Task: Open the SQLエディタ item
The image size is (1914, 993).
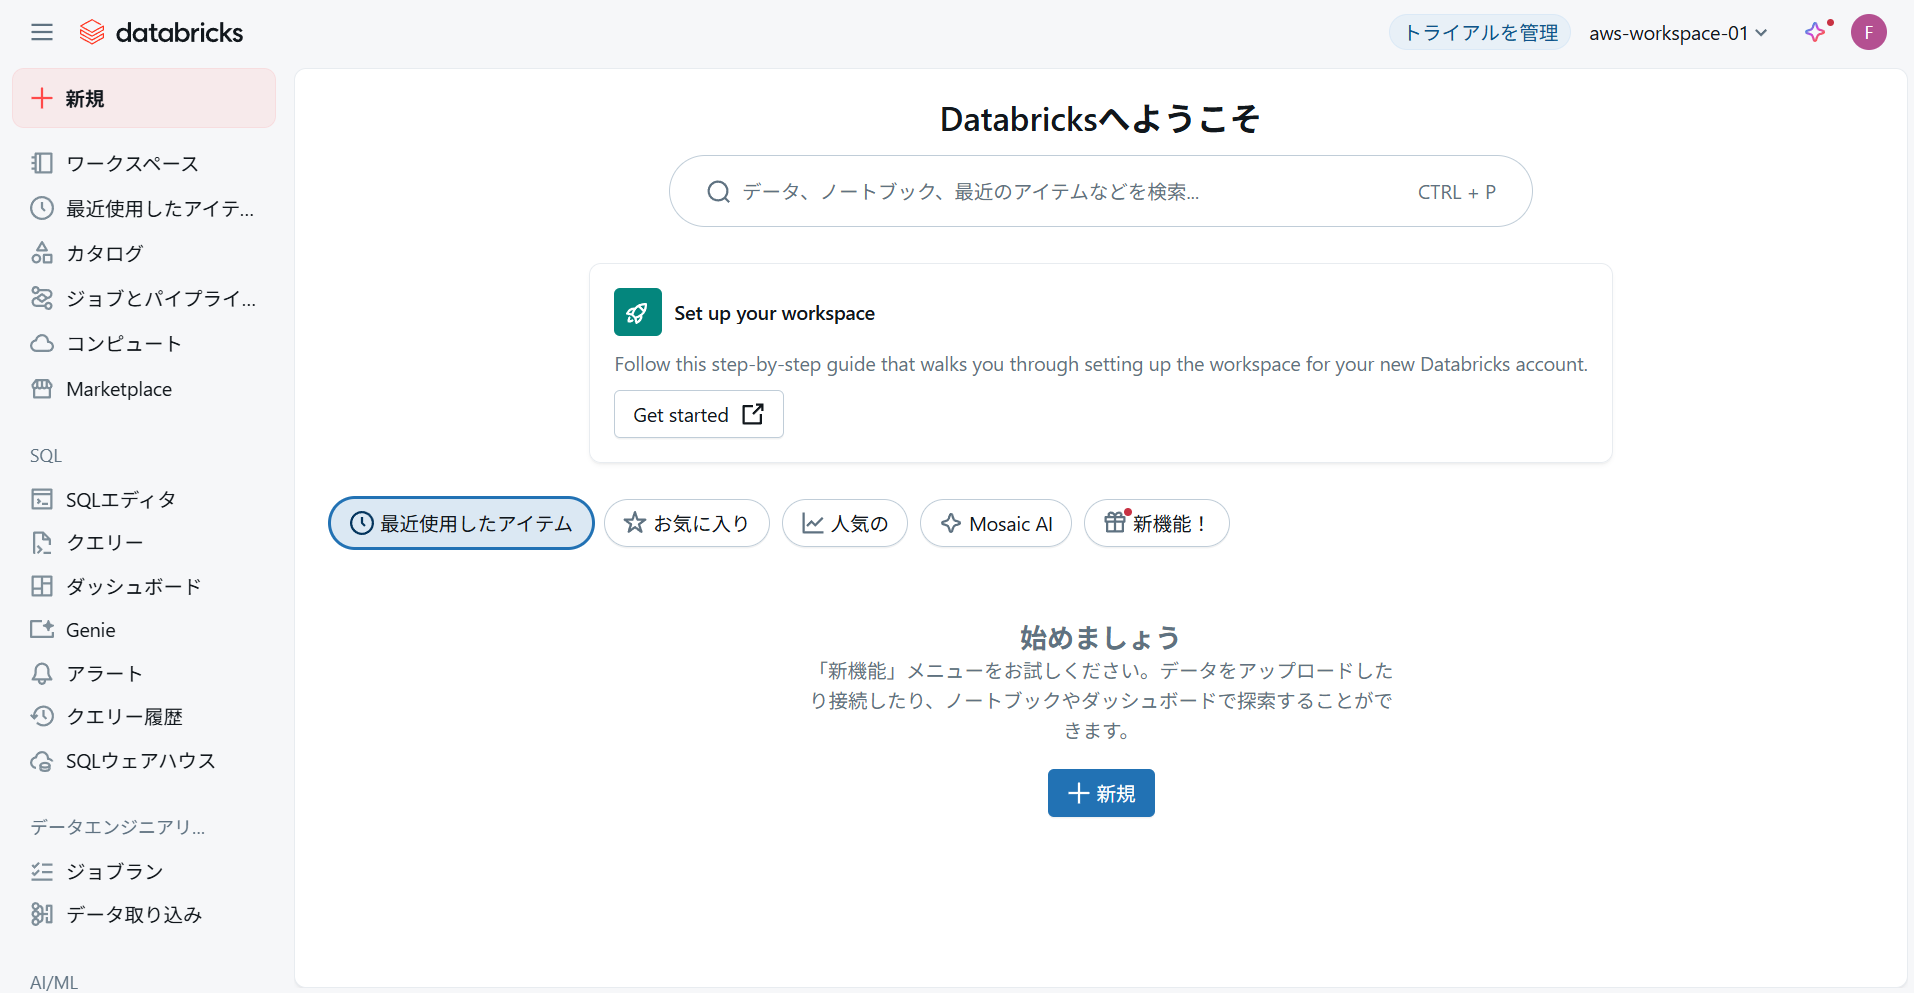Action: pos(120,499)
